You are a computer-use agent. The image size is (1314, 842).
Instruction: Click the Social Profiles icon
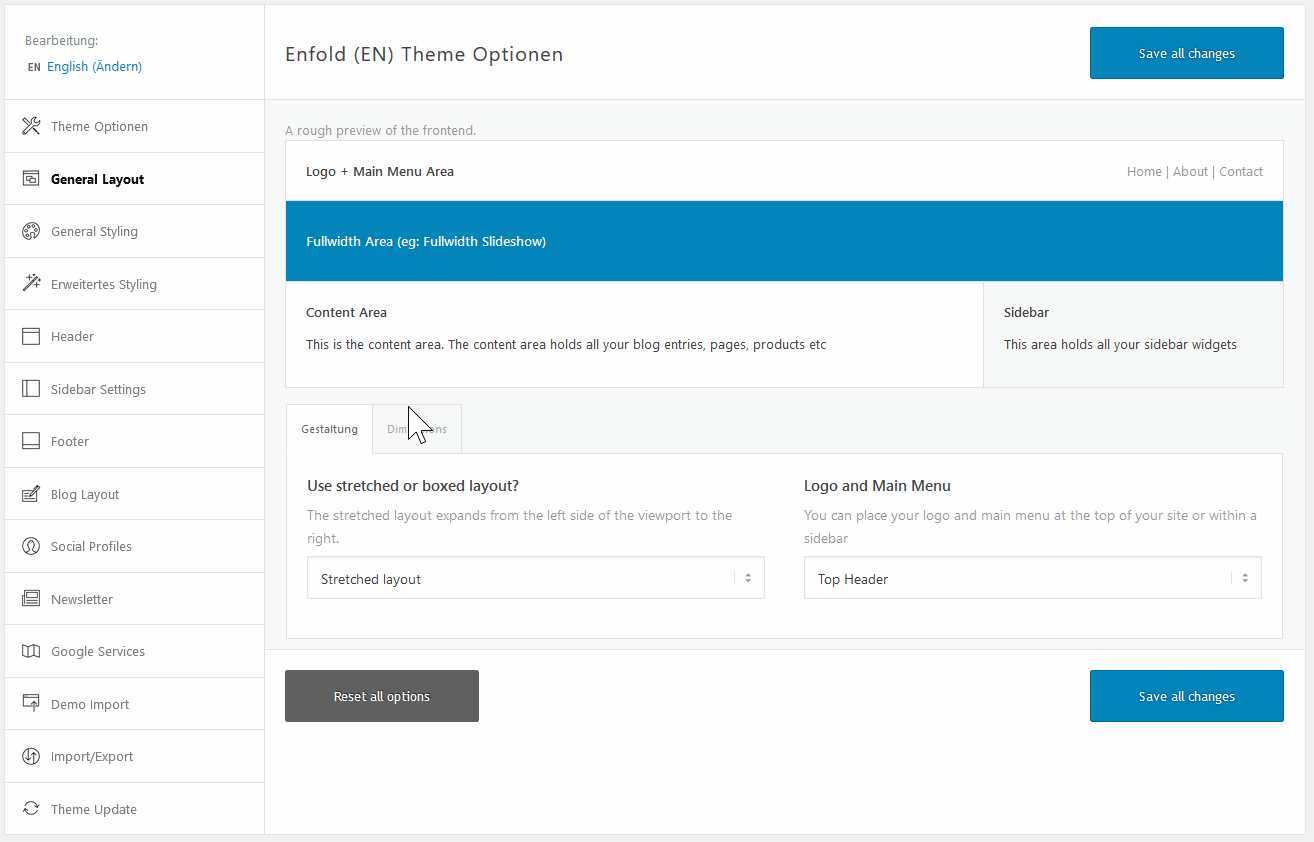pos(31,547)
